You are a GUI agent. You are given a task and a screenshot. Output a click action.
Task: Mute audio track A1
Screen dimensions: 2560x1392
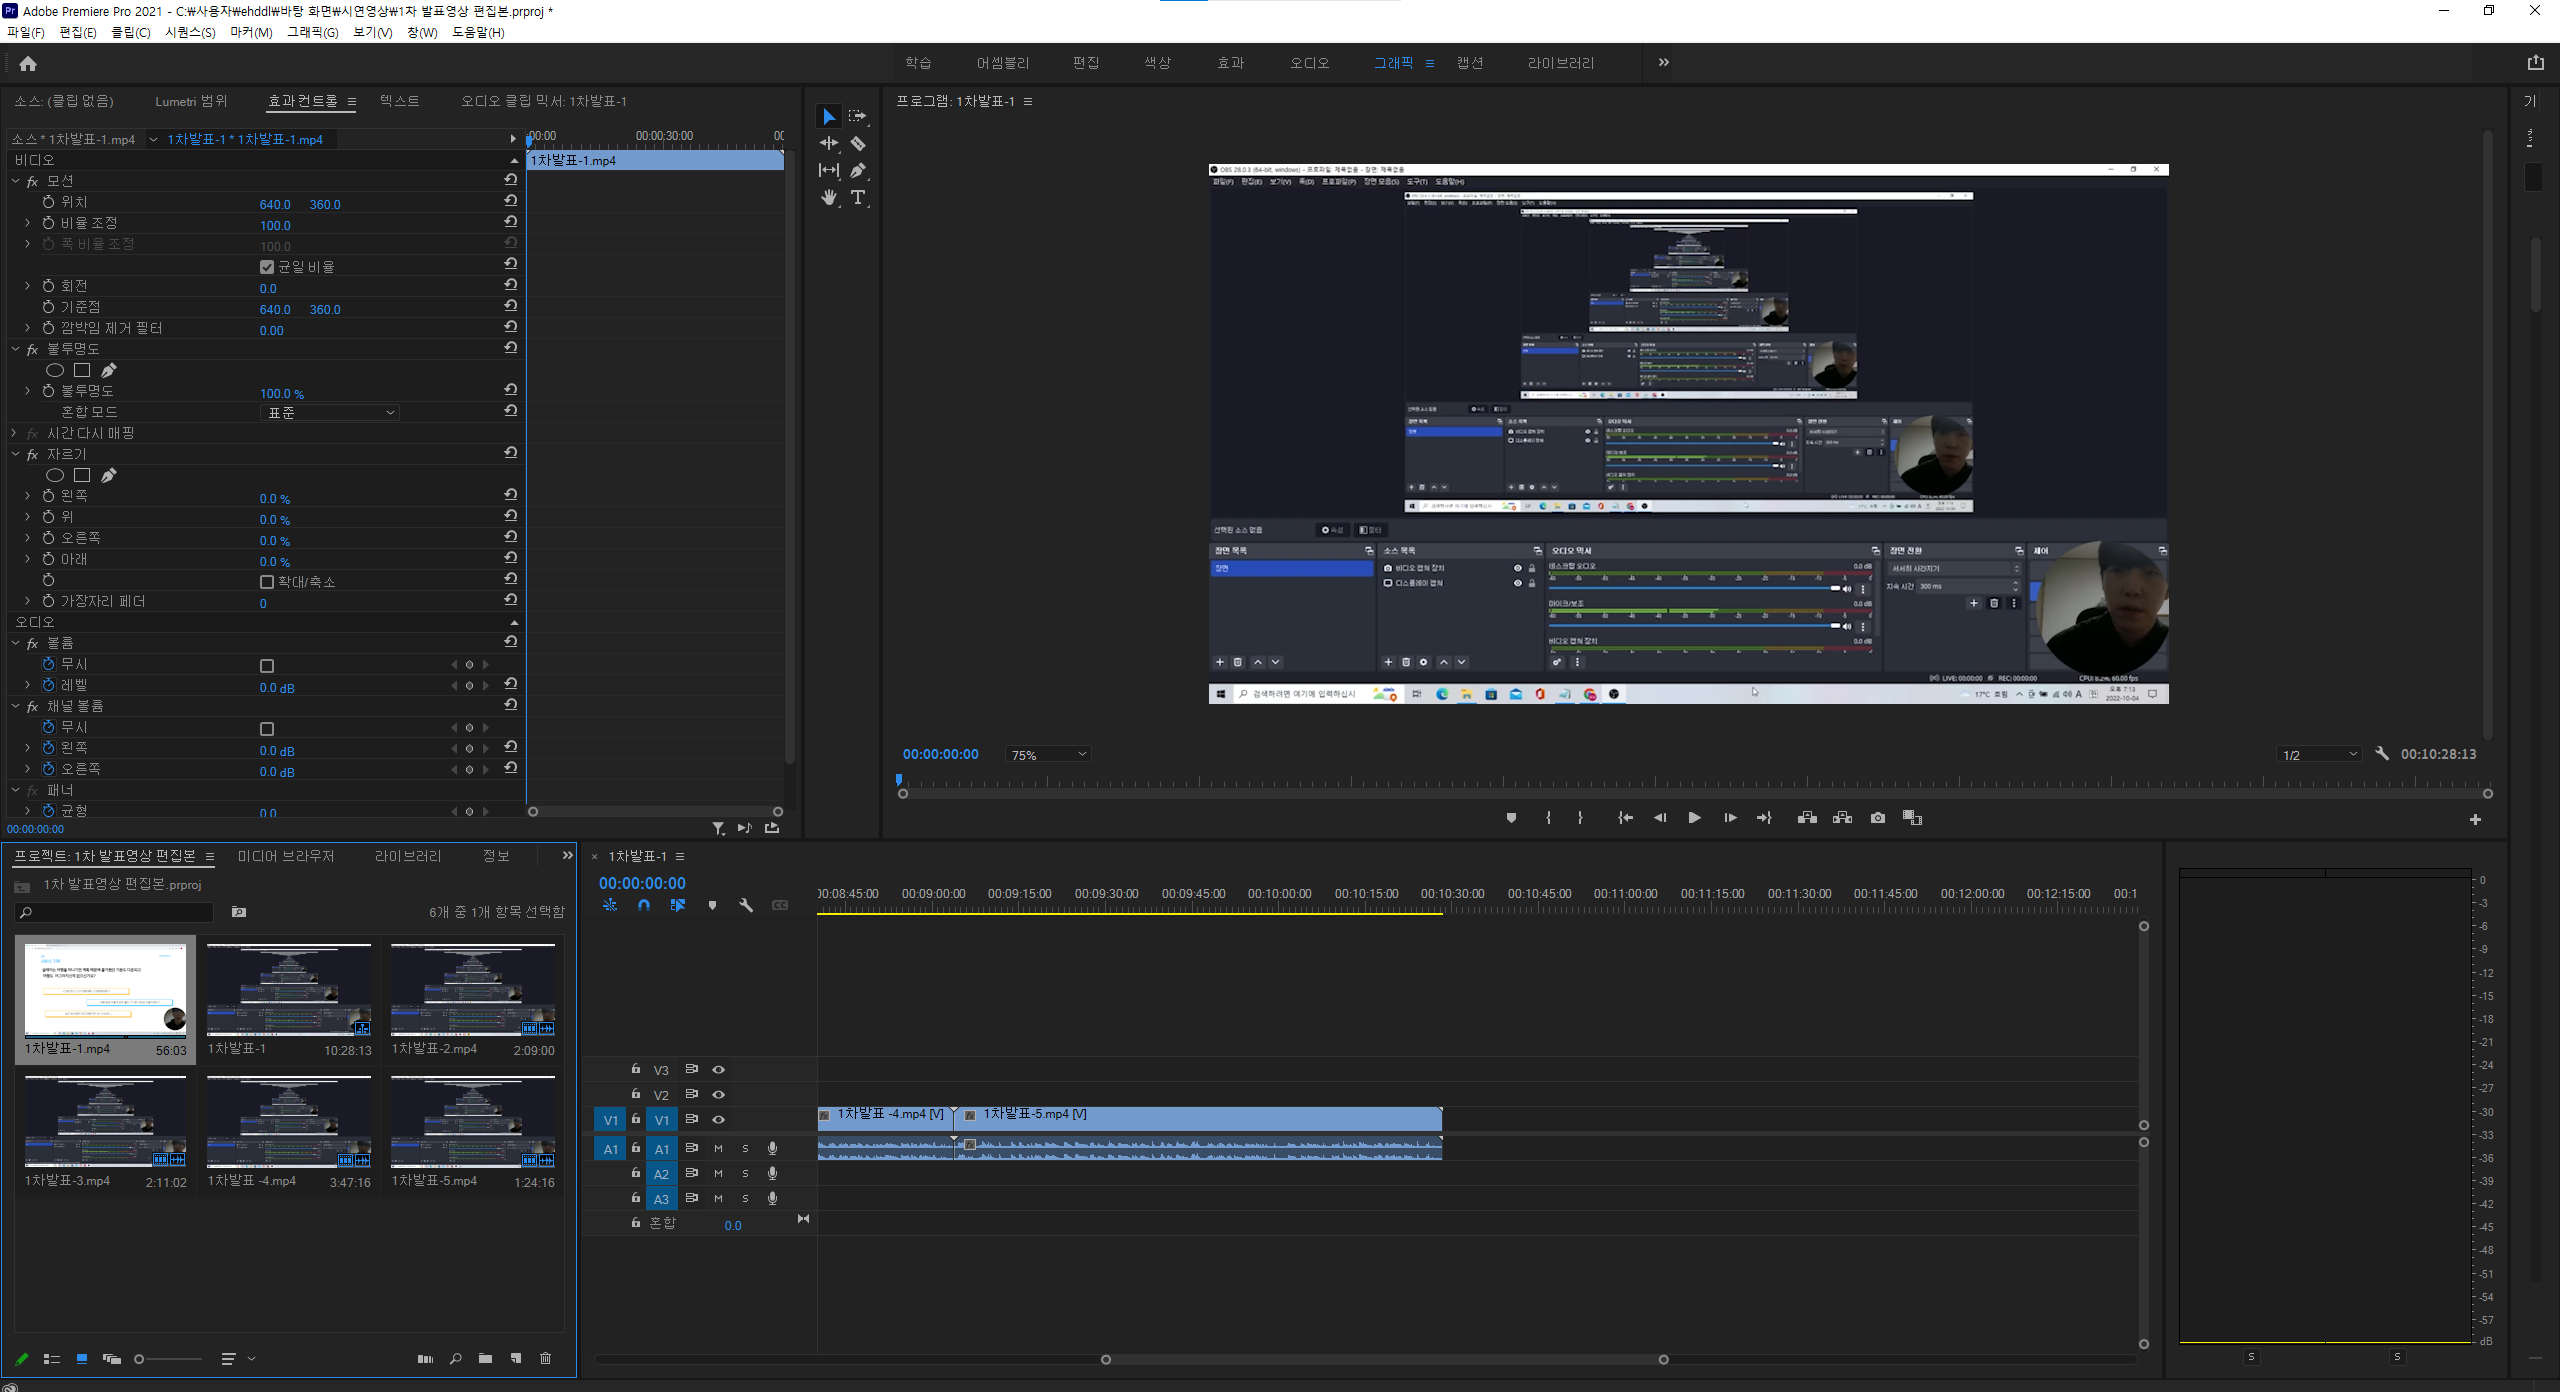718,1149
